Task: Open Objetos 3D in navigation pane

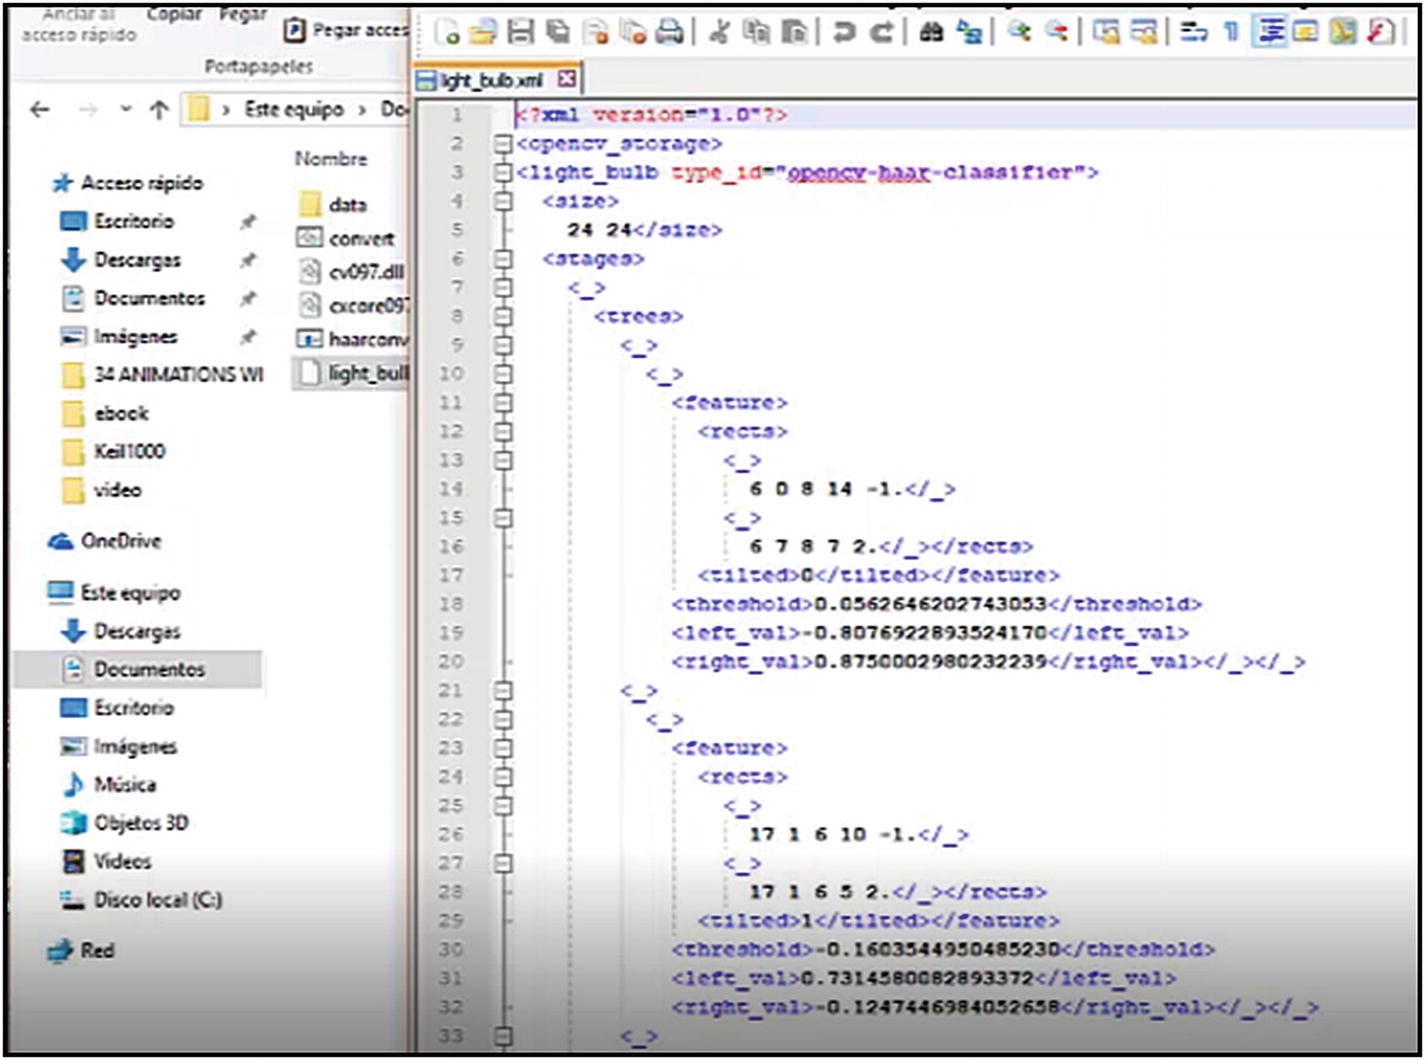Action: pyautogui.click(x=124, y=823)
